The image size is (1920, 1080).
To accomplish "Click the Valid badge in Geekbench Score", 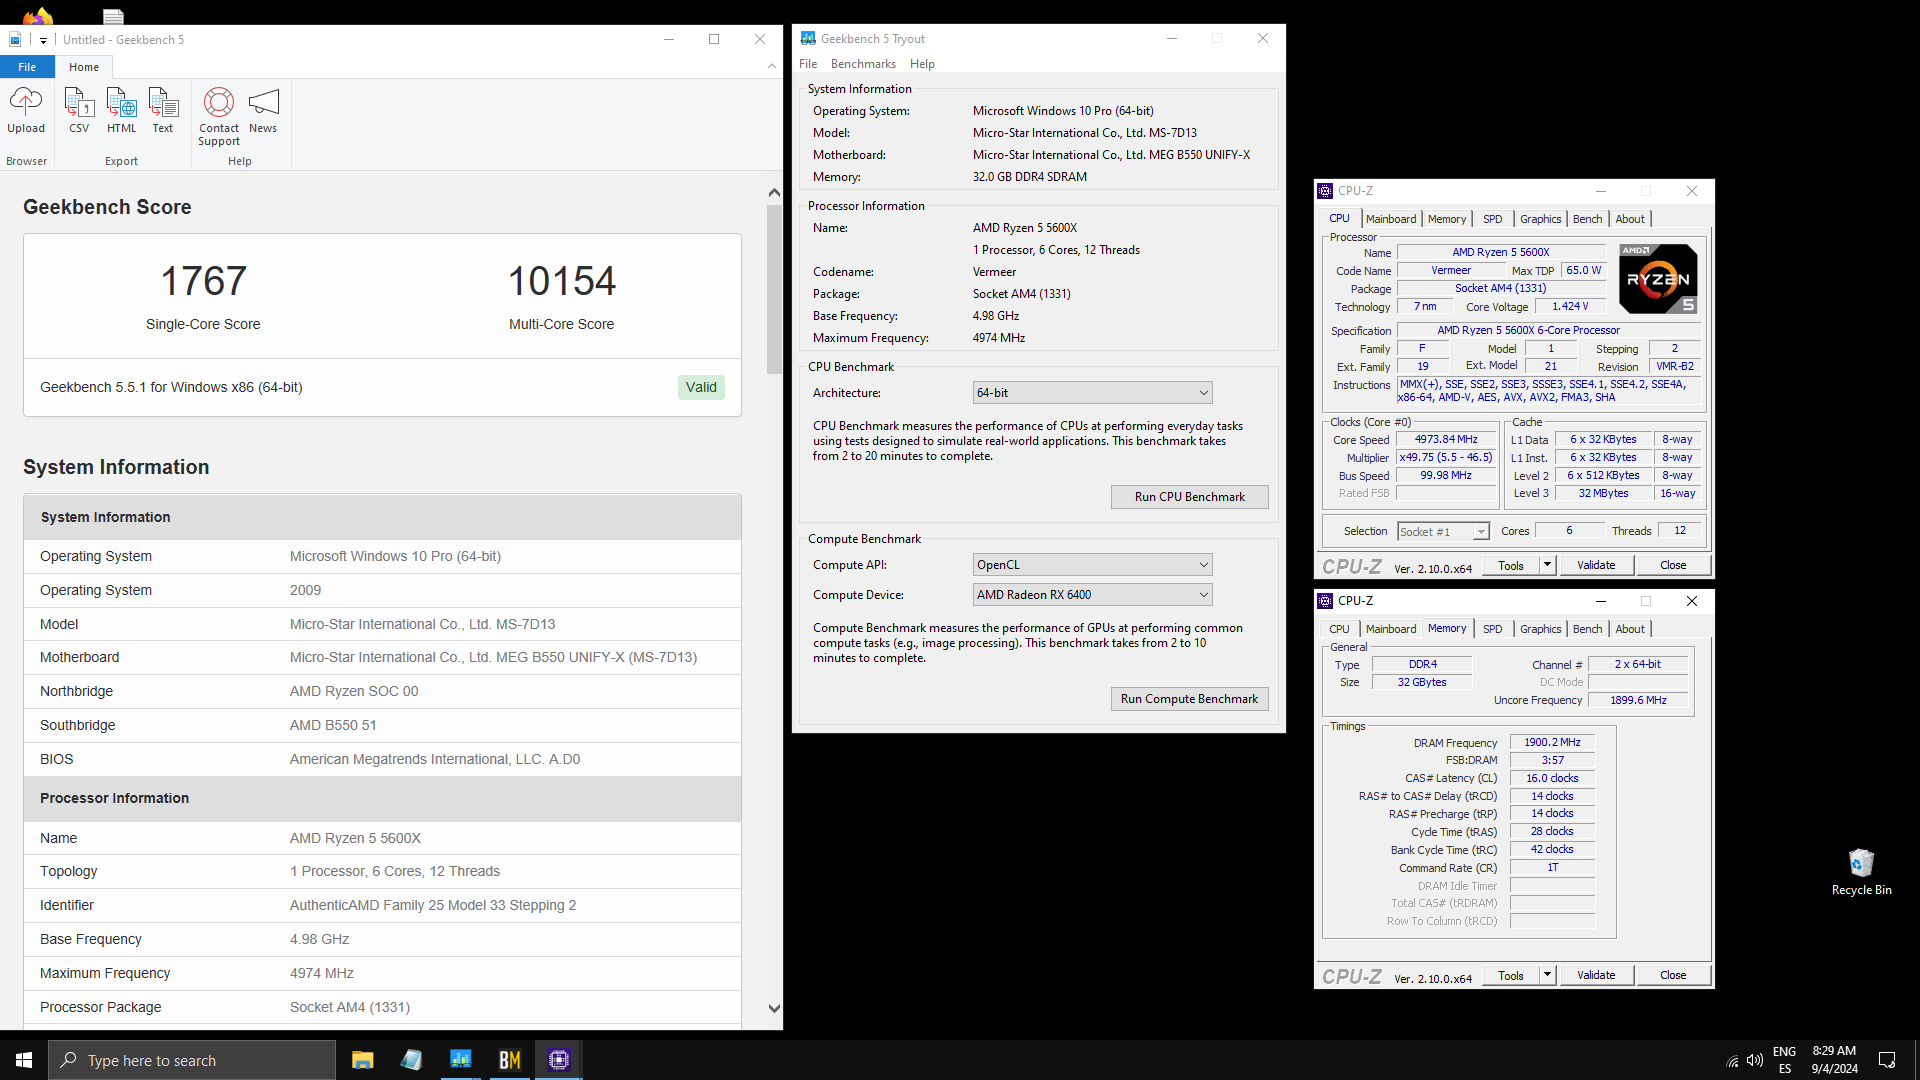I will click(701, 387).
